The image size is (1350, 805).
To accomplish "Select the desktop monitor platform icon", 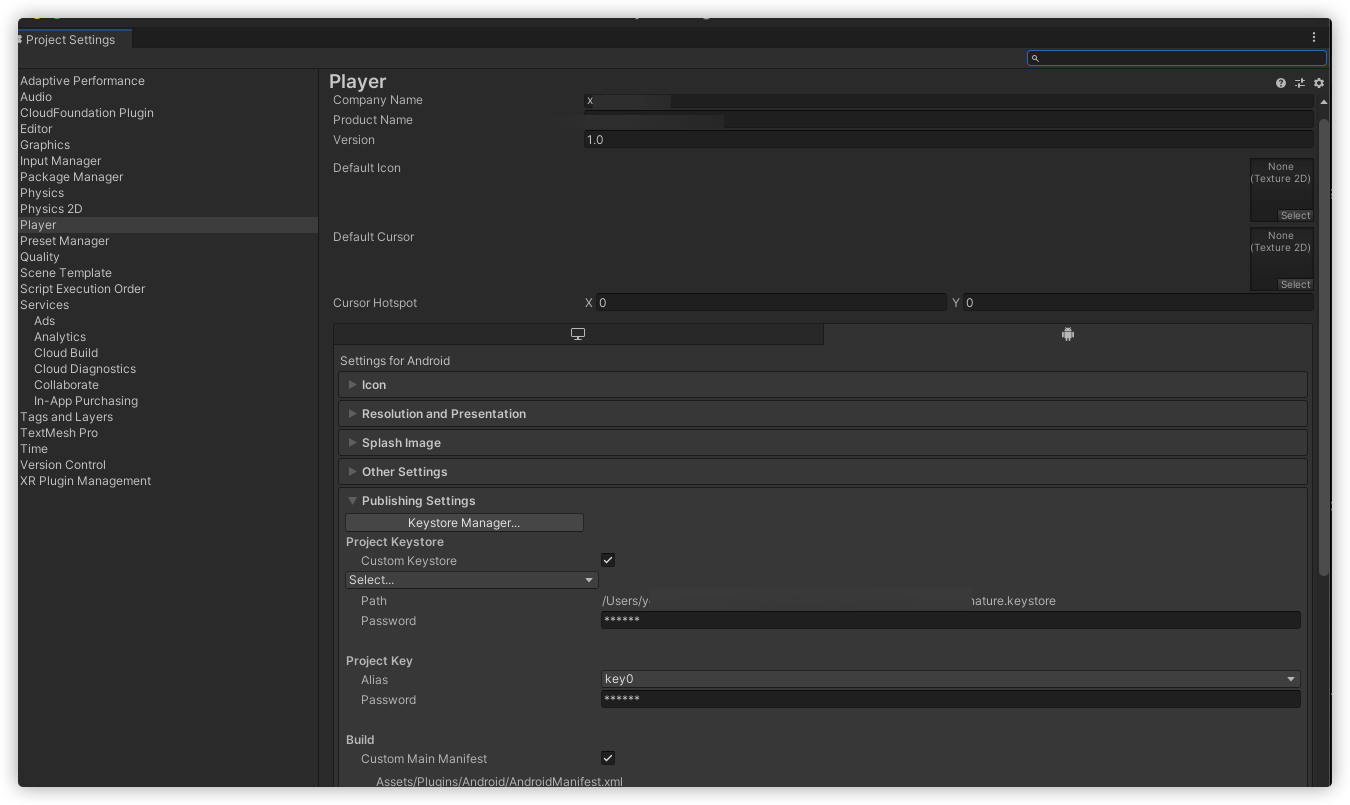I will [578, 333].
